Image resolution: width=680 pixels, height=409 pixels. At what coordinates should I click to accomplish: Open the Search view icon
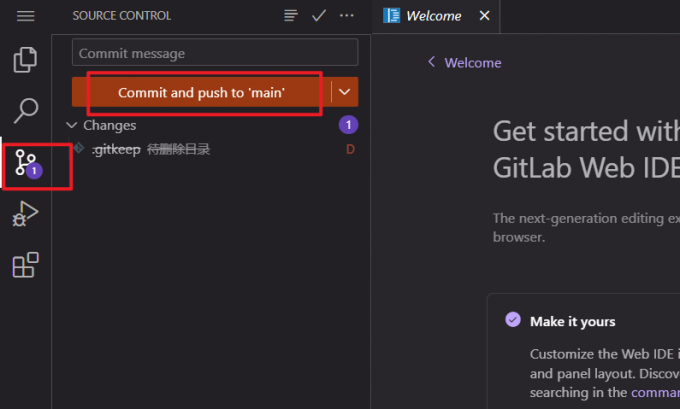click(x=26, y=111)
